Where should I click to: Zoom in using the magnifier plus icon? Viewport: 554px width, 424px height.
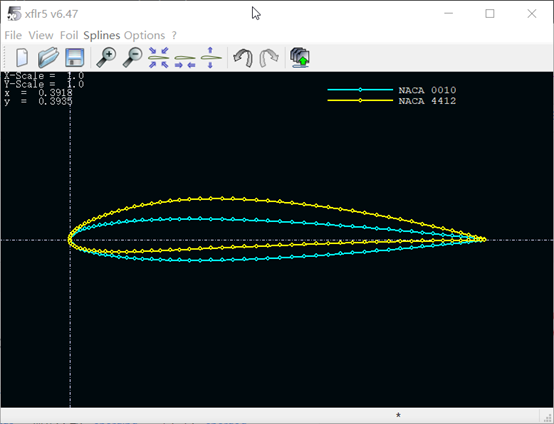click(106, 57)
